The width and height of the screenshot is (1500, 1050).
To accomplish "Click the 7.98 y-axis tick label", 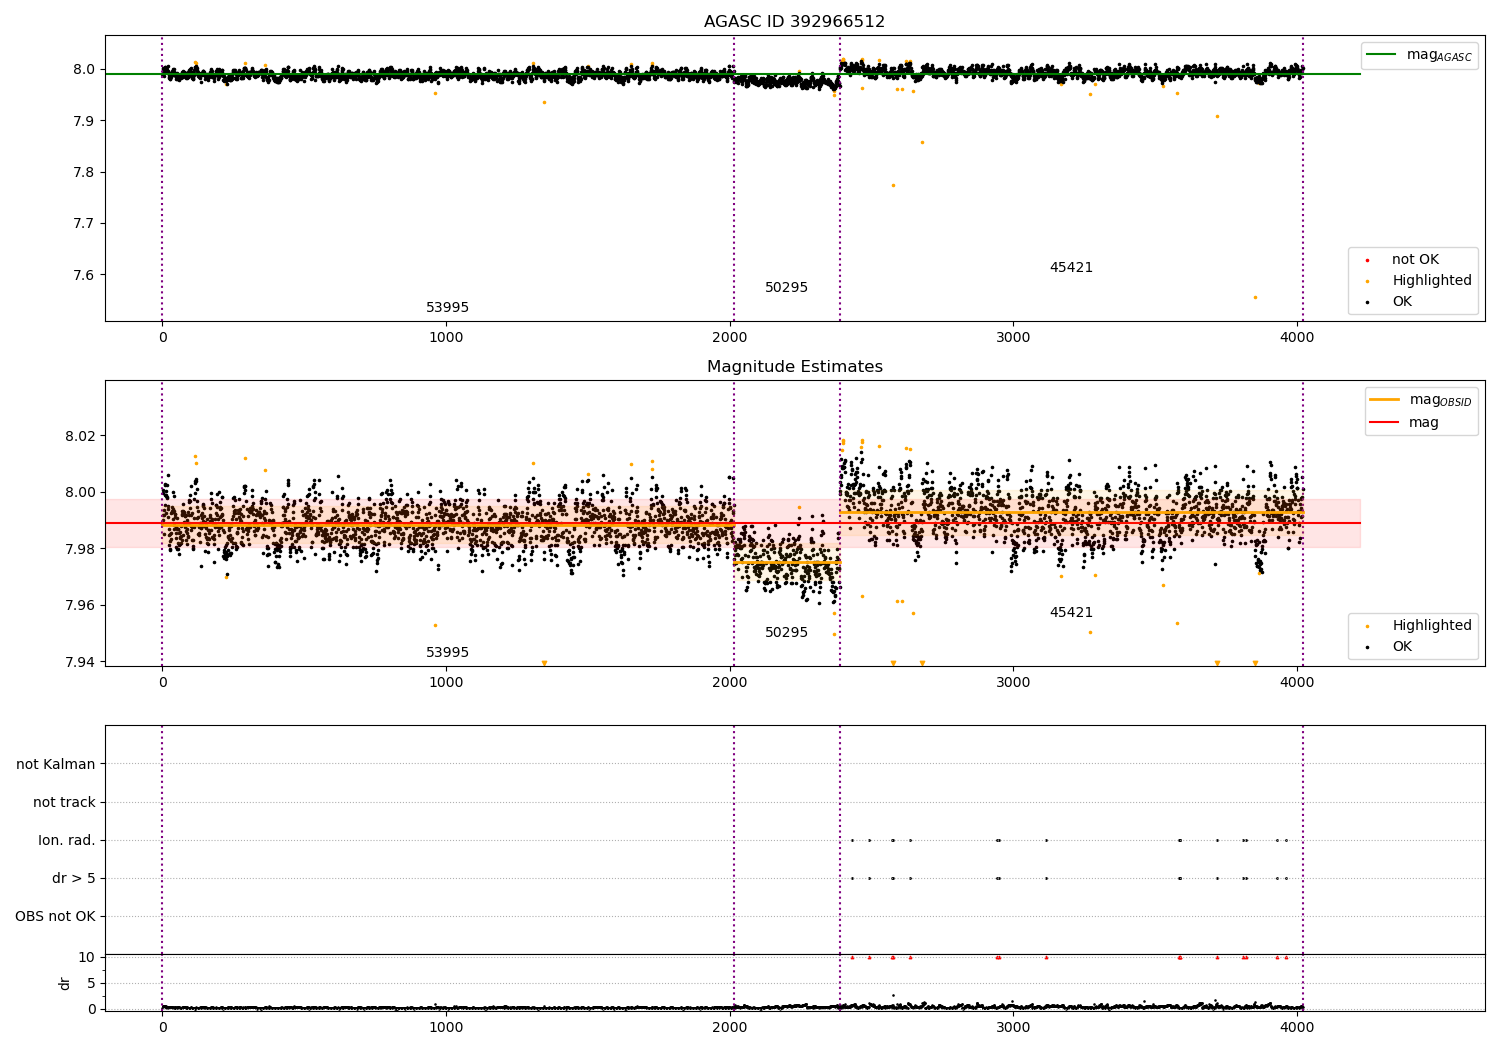I will [x=79, y=549].
